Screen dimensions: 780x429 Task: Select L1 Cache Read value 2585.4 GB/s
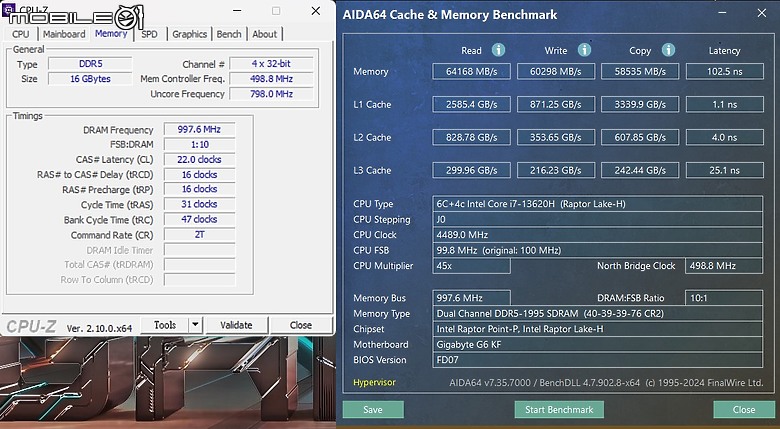[471, 105]
